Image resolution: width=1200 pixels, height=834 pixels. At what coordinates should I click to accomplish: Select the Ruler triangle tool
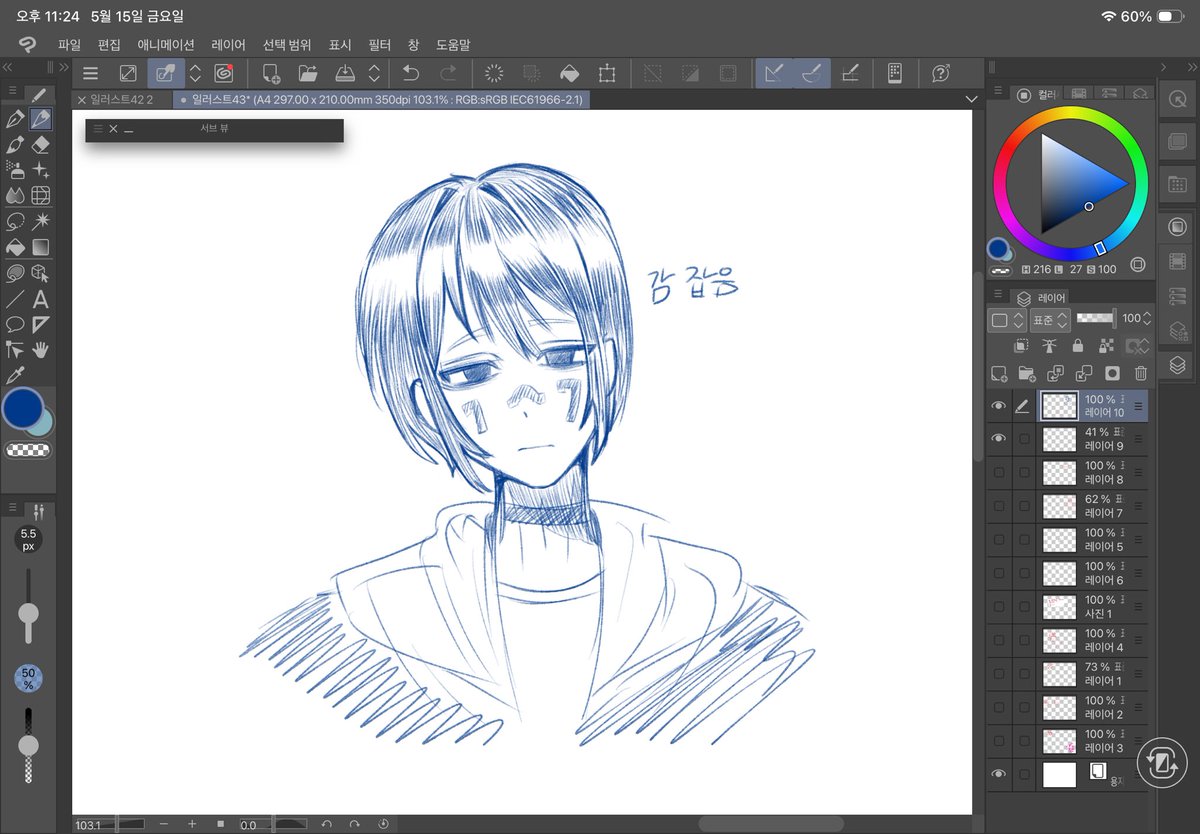[41, 324]
